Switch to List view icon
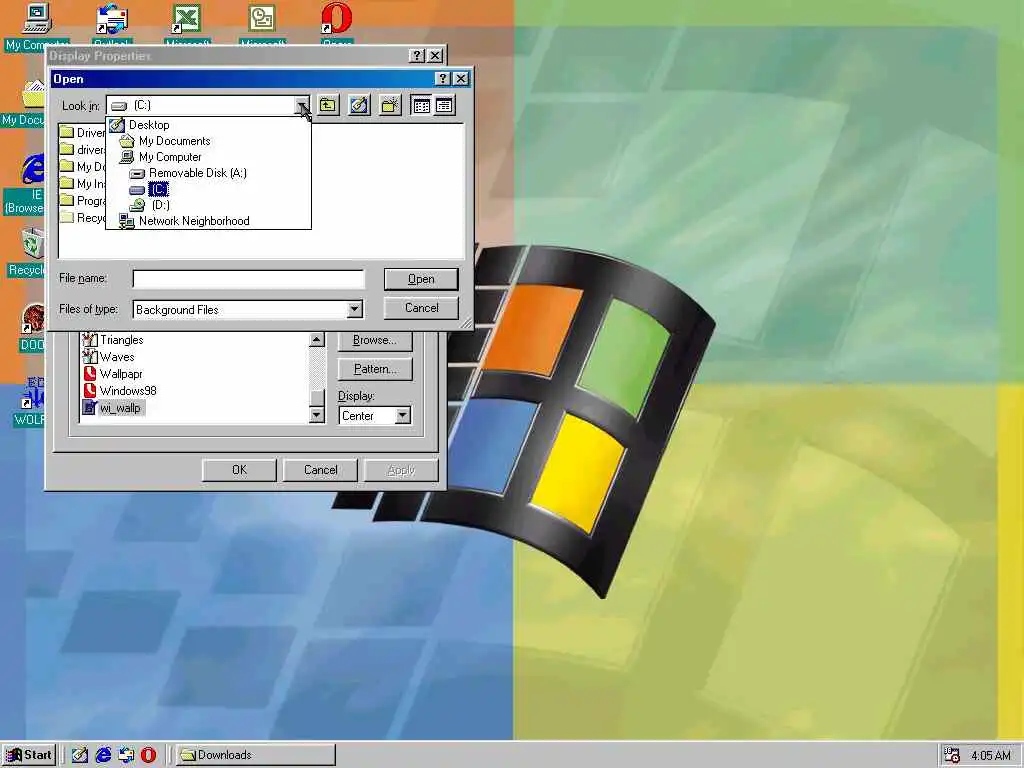Screen dimensions: 1024x768 (421, 105)
